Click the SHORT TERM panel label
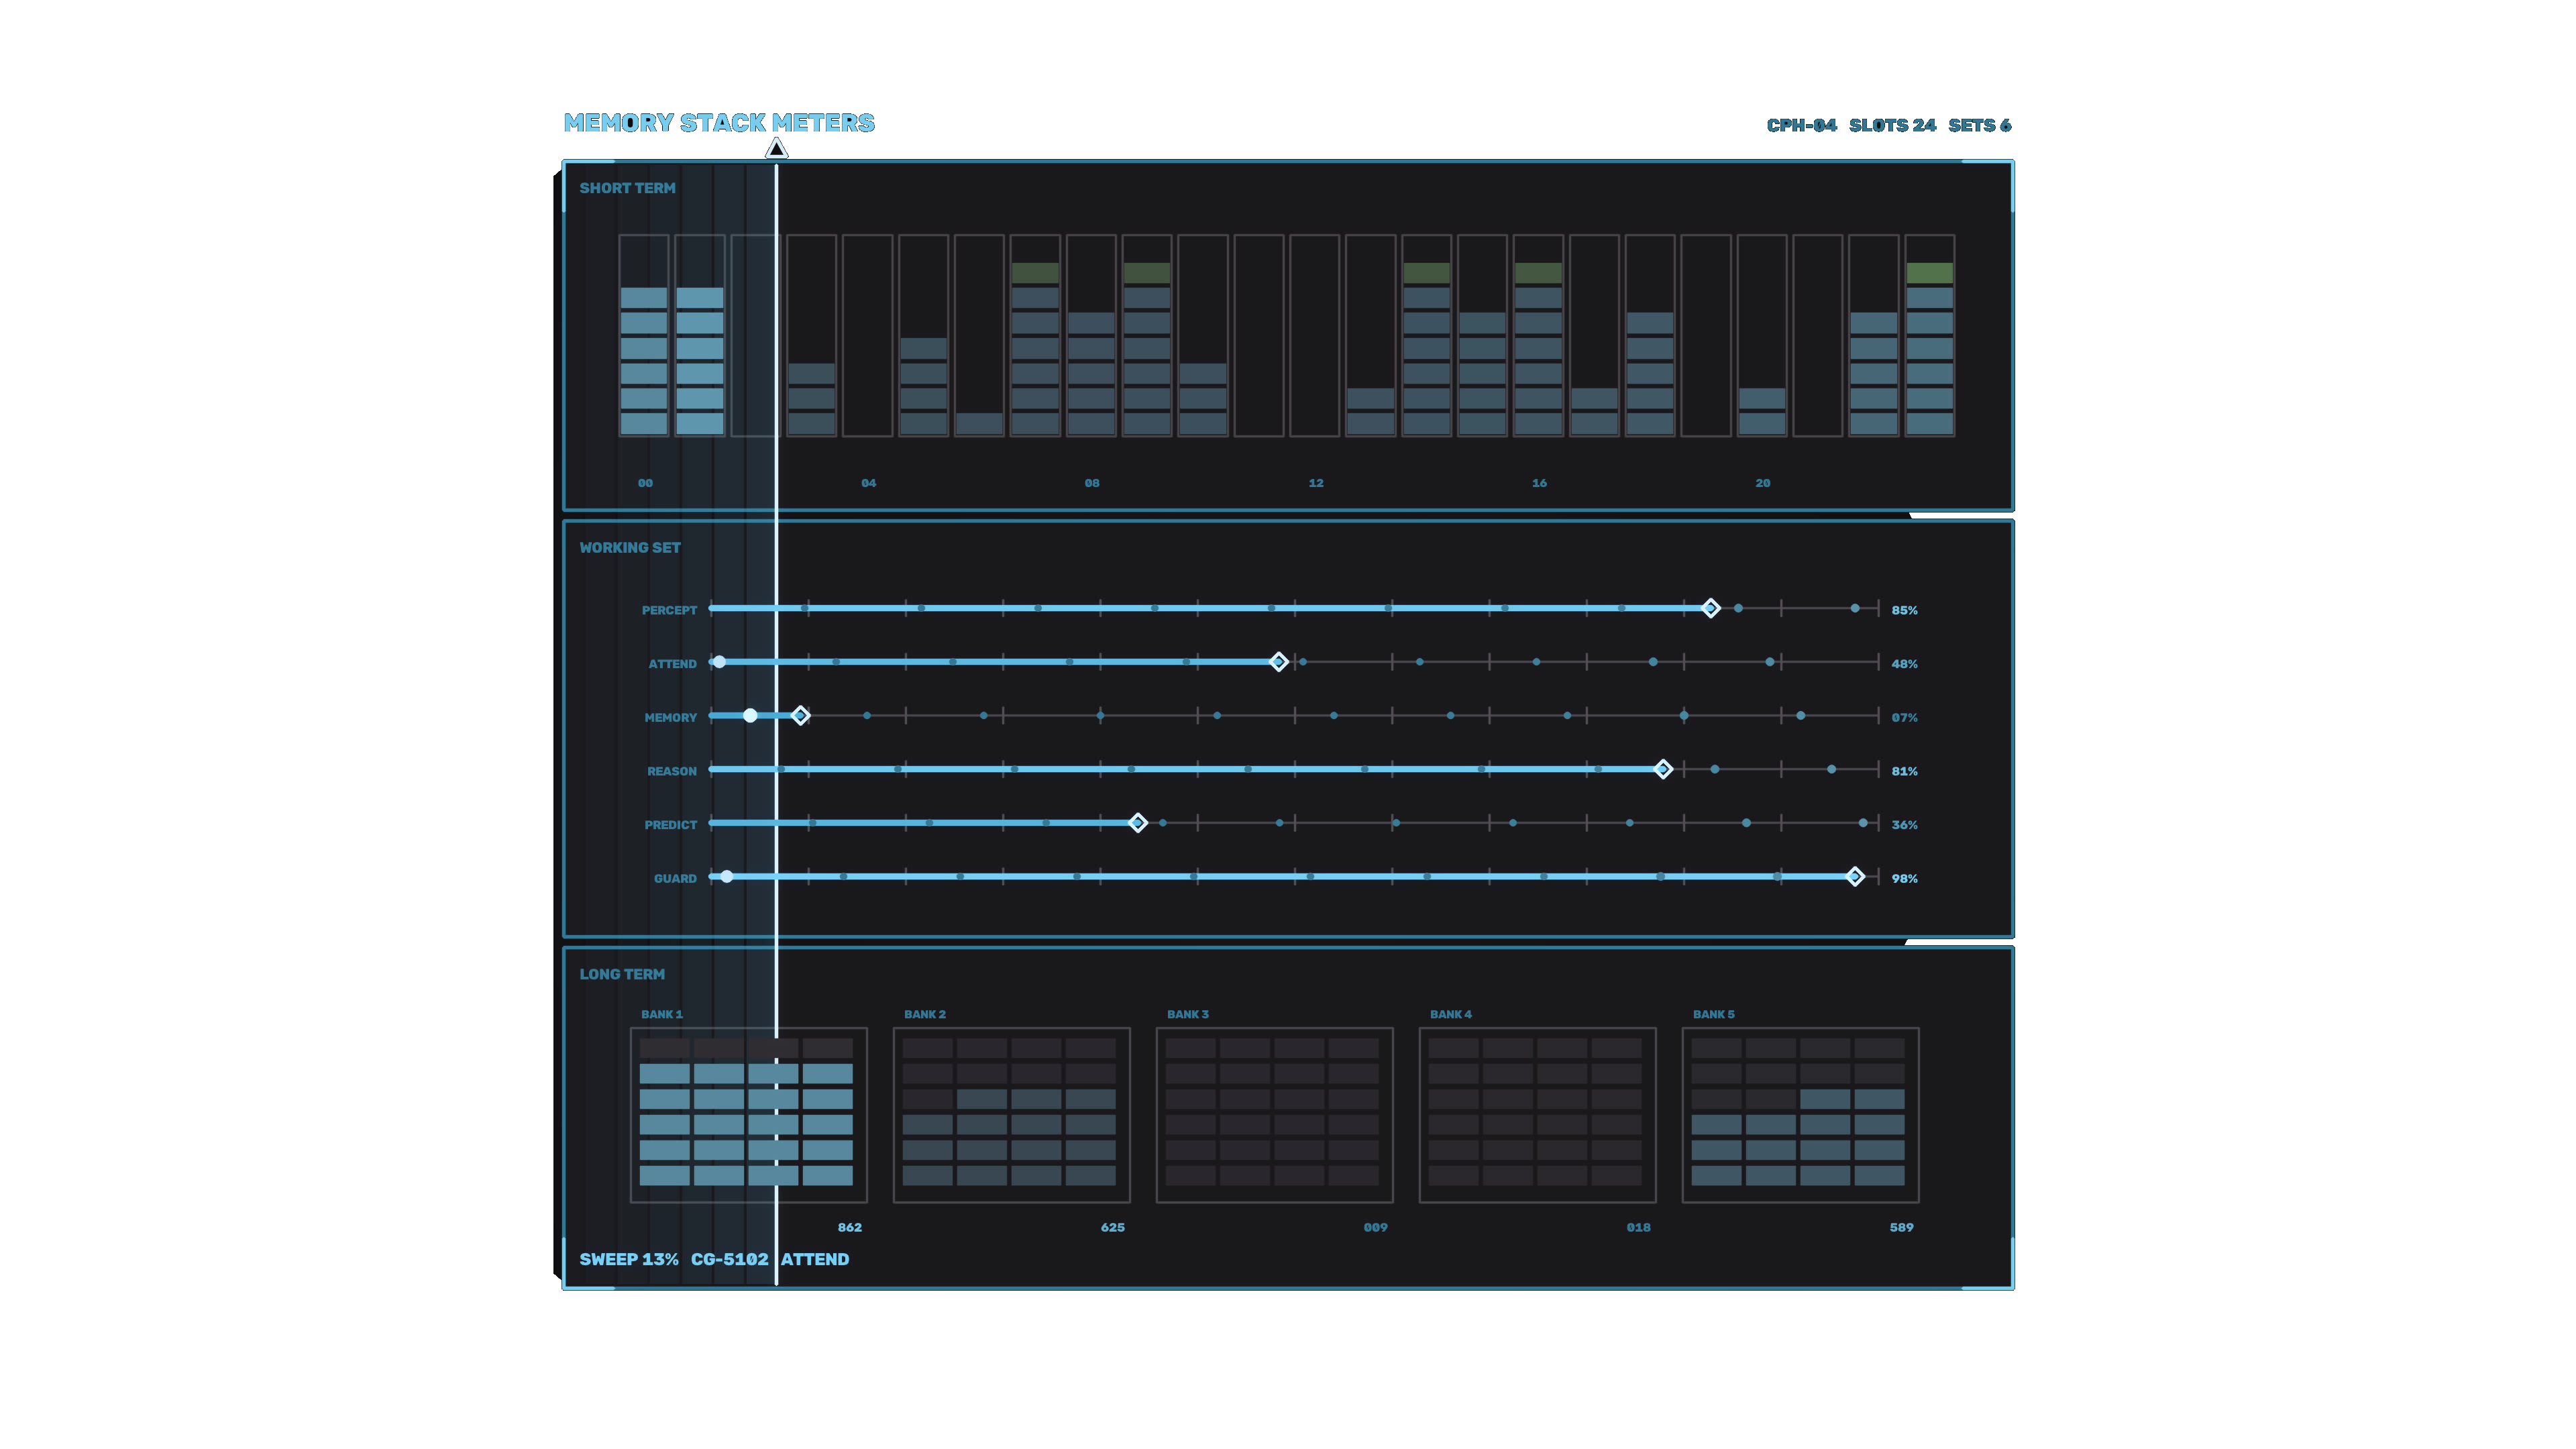 [627, 188]
